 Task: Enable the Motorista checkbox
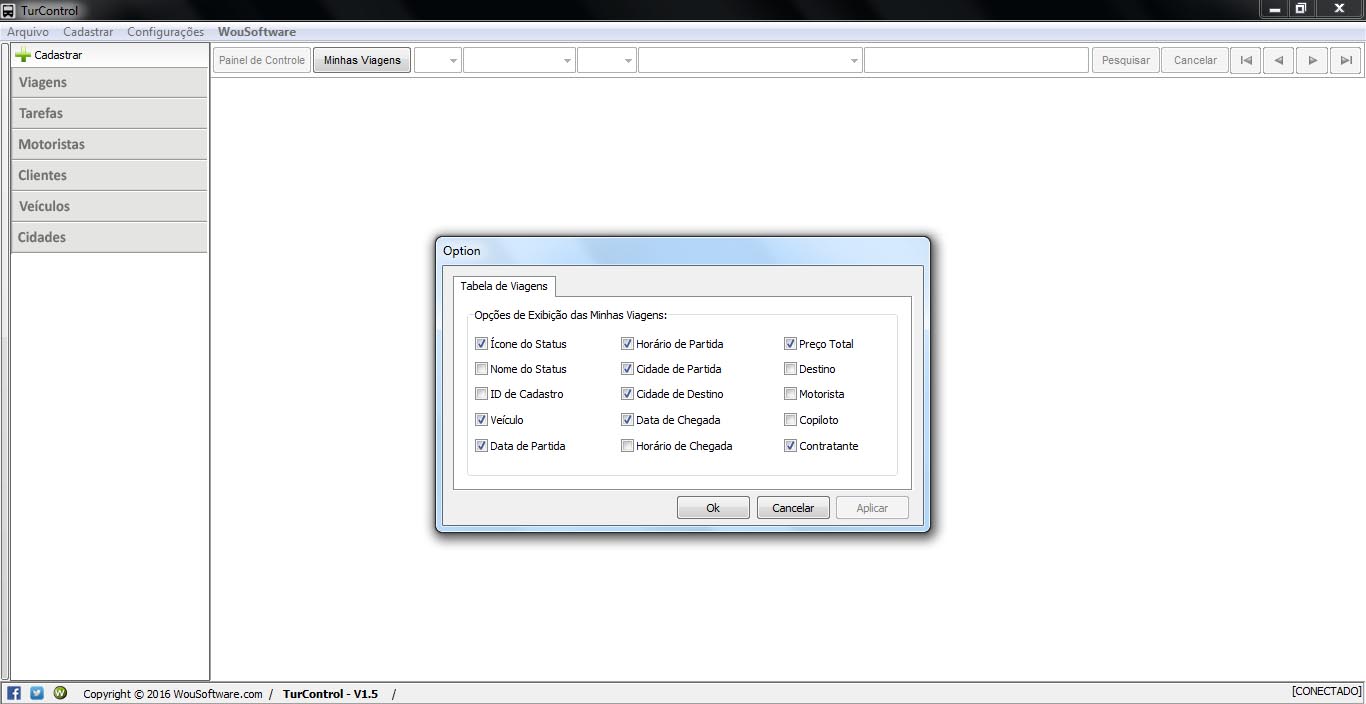(x=790, y=393)
